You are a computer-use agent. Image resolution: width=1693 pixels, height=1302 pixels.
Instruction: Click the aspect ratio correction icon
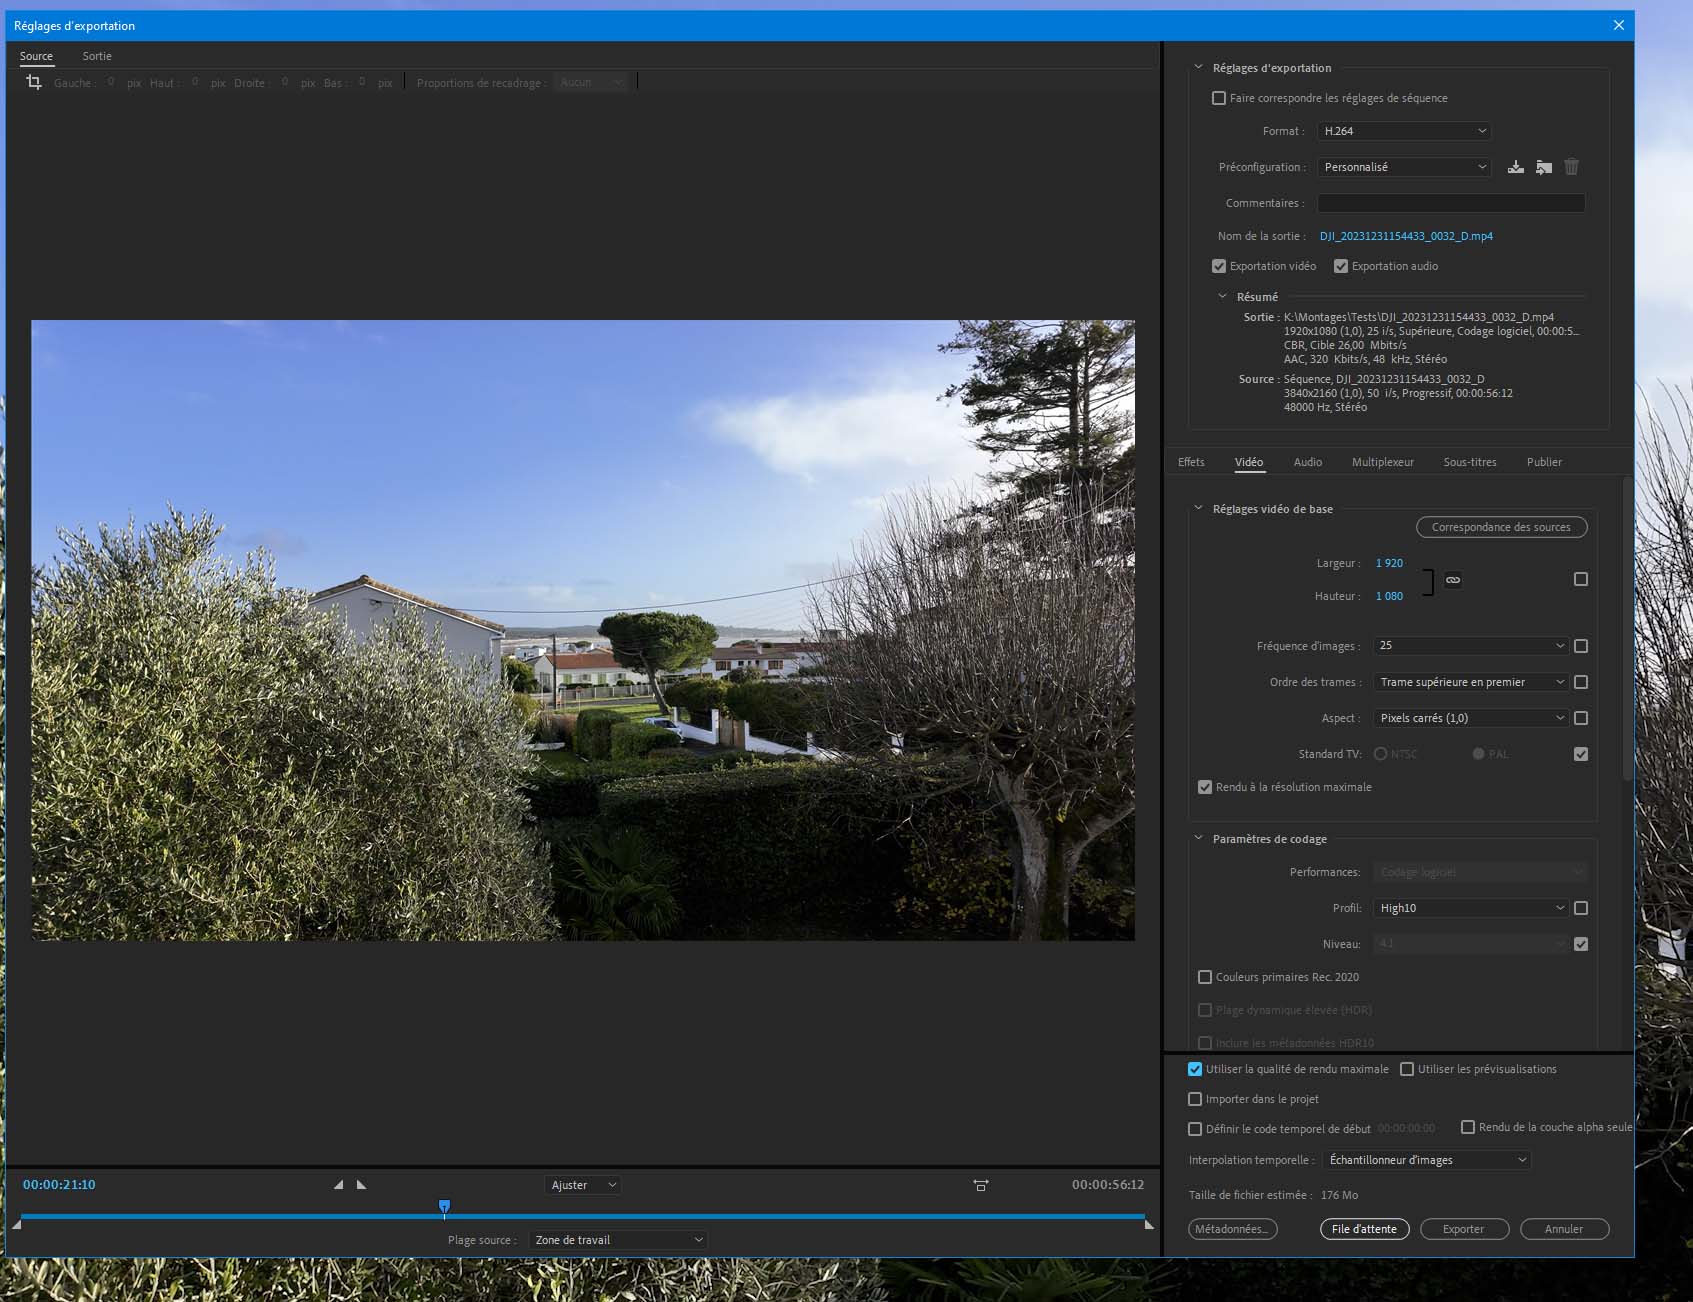coord(981,1185)
